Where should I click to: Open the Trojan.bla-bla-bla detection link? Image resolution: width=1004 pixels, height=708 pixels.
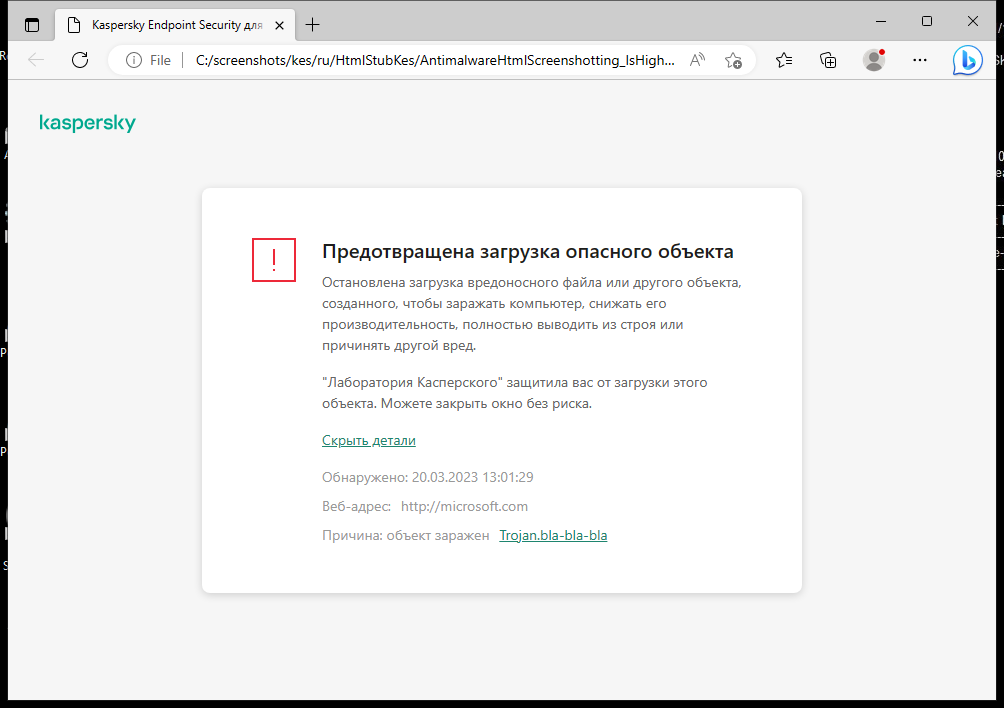pyautogui.click(x=553, y=534)
